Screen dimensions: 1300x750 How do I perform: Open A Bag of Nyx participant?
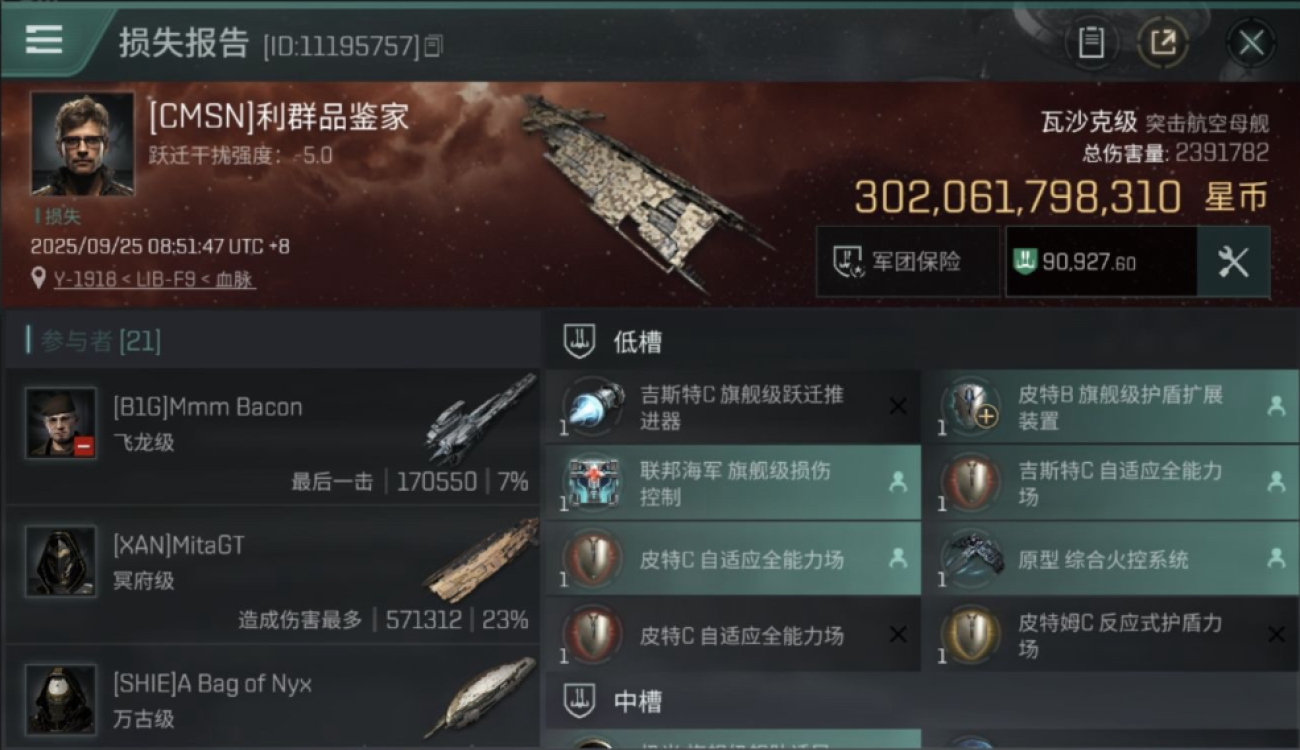click(x=272, y=697)
